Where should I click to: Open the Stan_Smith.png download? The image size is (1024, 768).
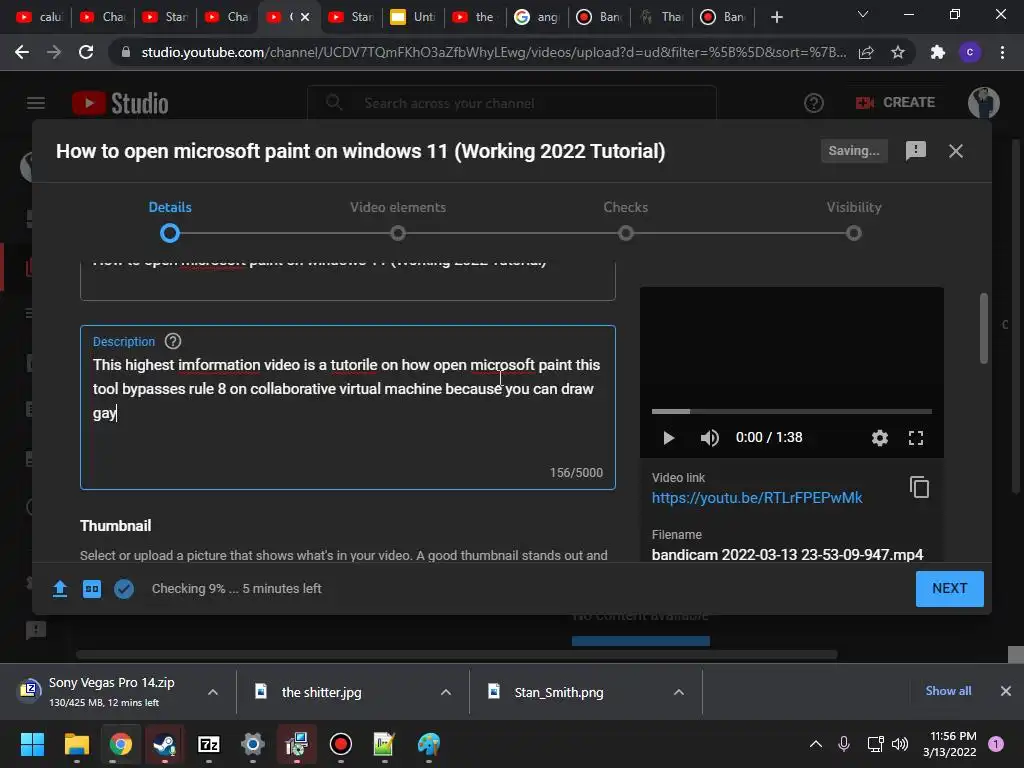(558, 692)
